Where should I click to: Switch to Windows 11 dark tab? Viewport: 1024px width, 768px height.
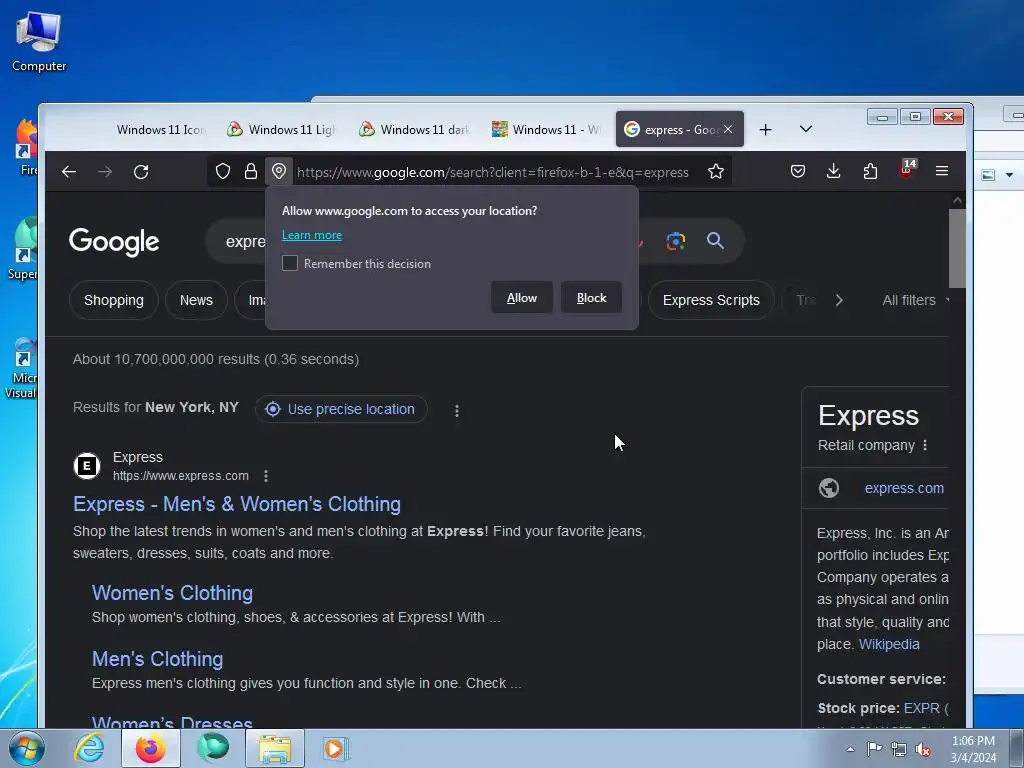[x=414, y=130]
